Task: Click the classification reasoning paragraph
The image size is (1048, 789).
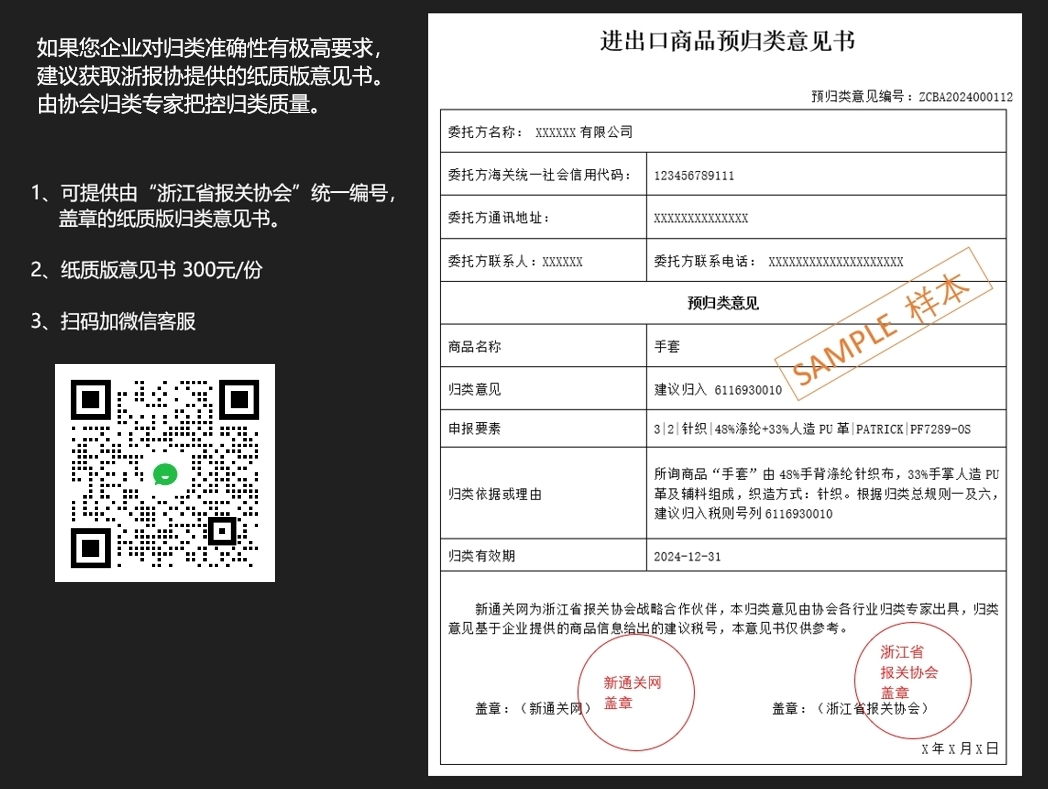Action: tap(826, 493)
